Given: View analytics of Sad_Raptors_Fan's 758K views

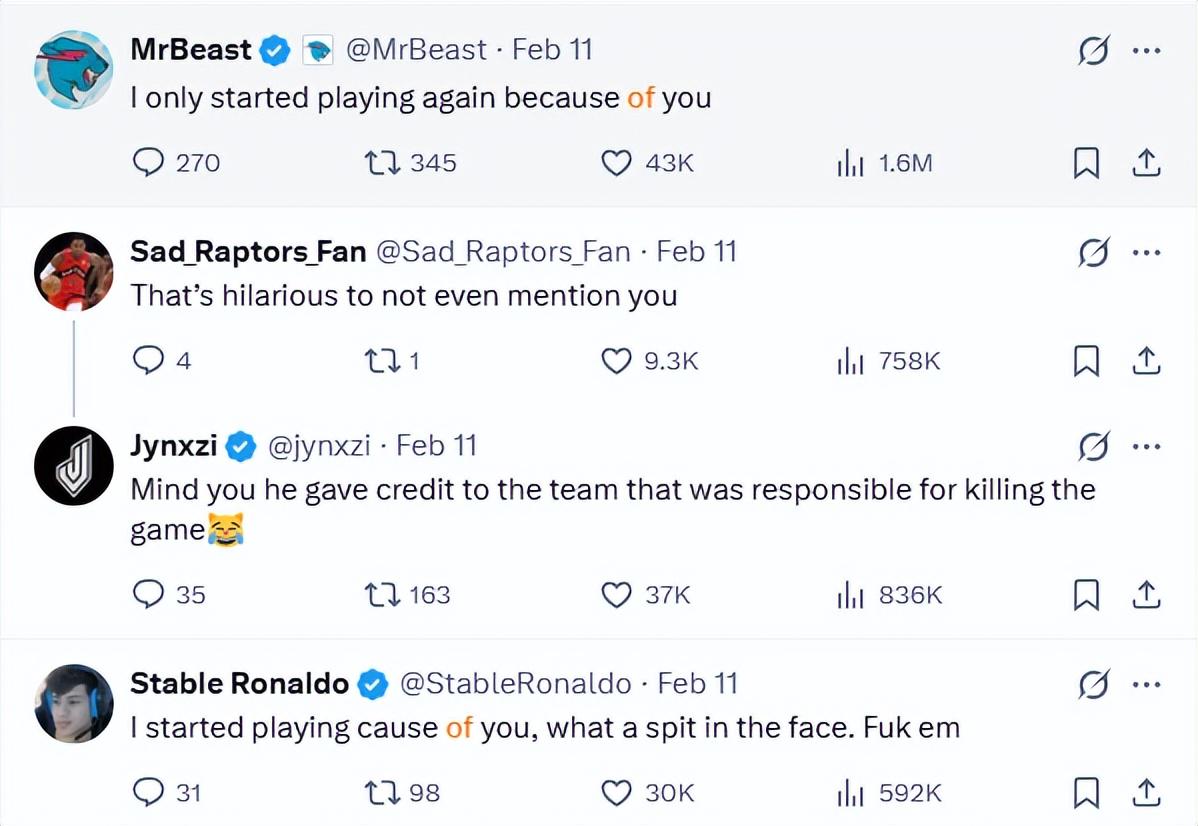Looking at the screenshot, I should coord(849,361).
